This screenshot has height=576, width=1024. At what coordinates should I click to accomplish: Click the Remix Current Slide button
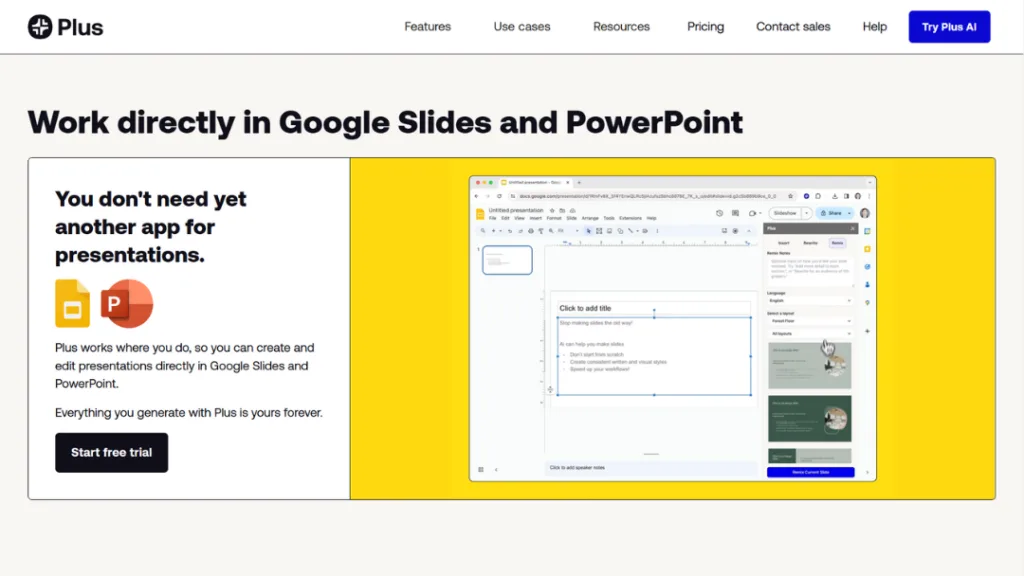(x=810, y=472)
